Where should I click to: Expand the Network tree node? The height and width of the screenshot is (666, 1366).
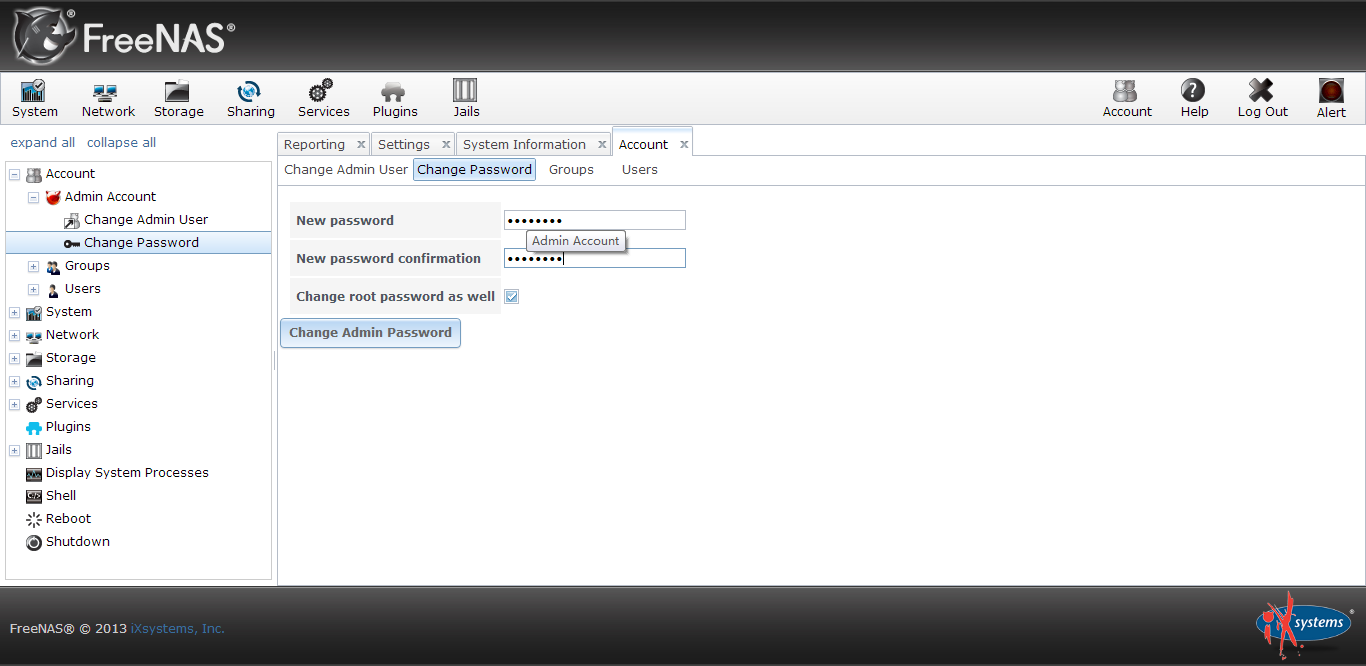click(14, 335)
